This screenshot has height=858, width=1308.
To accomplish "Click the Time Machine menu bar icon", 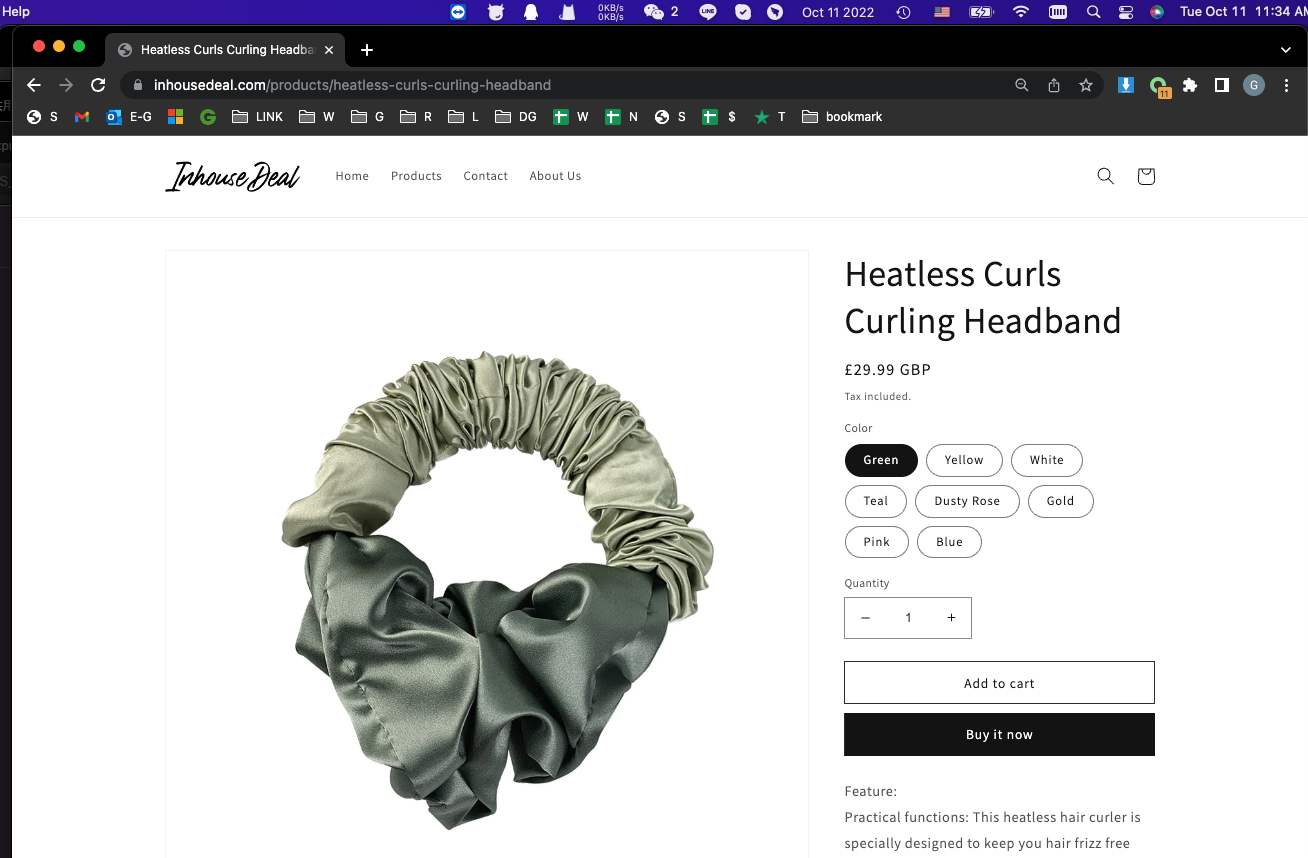I will 903,12.
